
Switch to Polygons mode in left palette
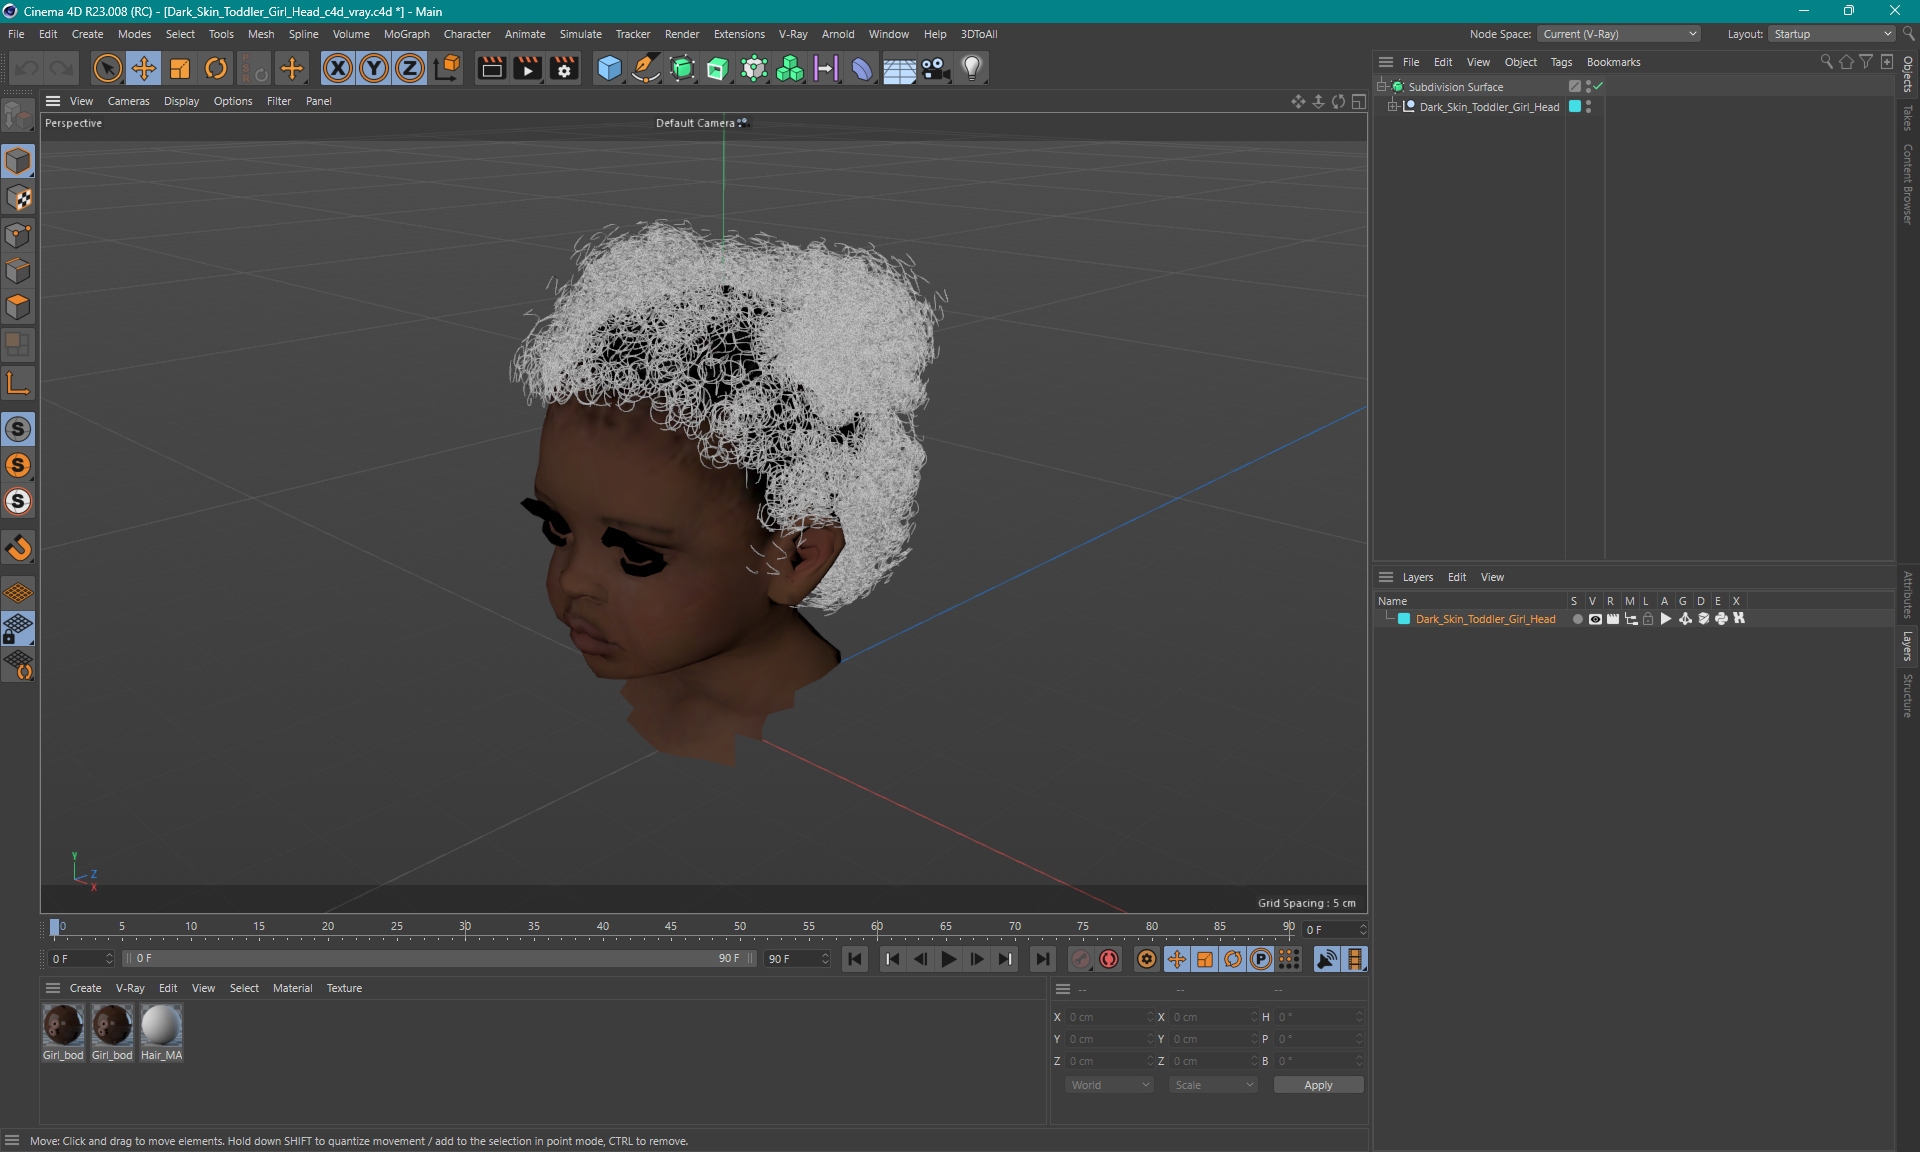[x=18, y=307]
